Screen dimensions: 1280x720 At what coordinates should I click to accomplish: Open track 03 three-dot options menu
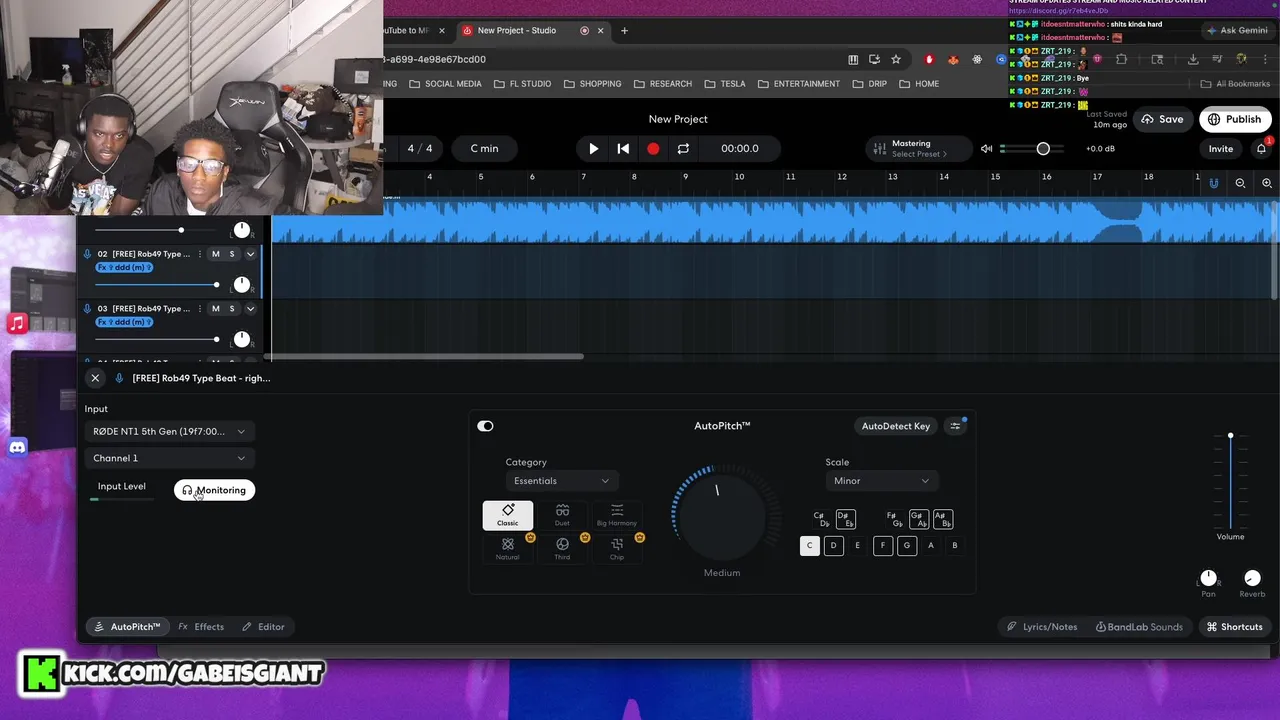point(200,309)
